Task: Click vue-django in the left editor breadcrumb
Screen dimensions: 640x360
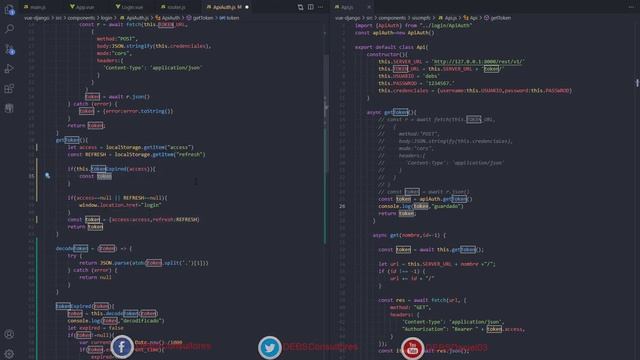Action: click(37, 18)
